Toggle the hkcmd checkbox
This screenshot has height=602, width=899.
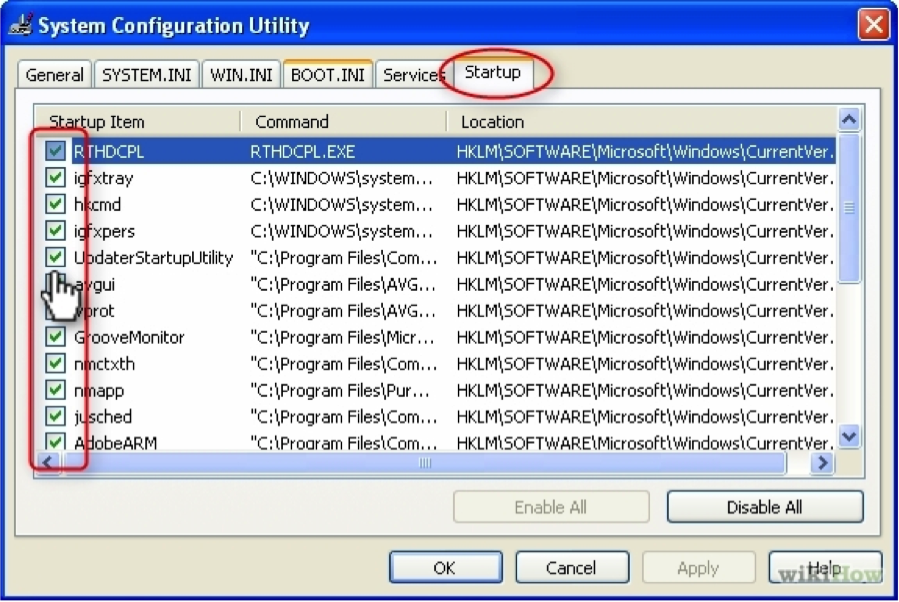(55, 204)
